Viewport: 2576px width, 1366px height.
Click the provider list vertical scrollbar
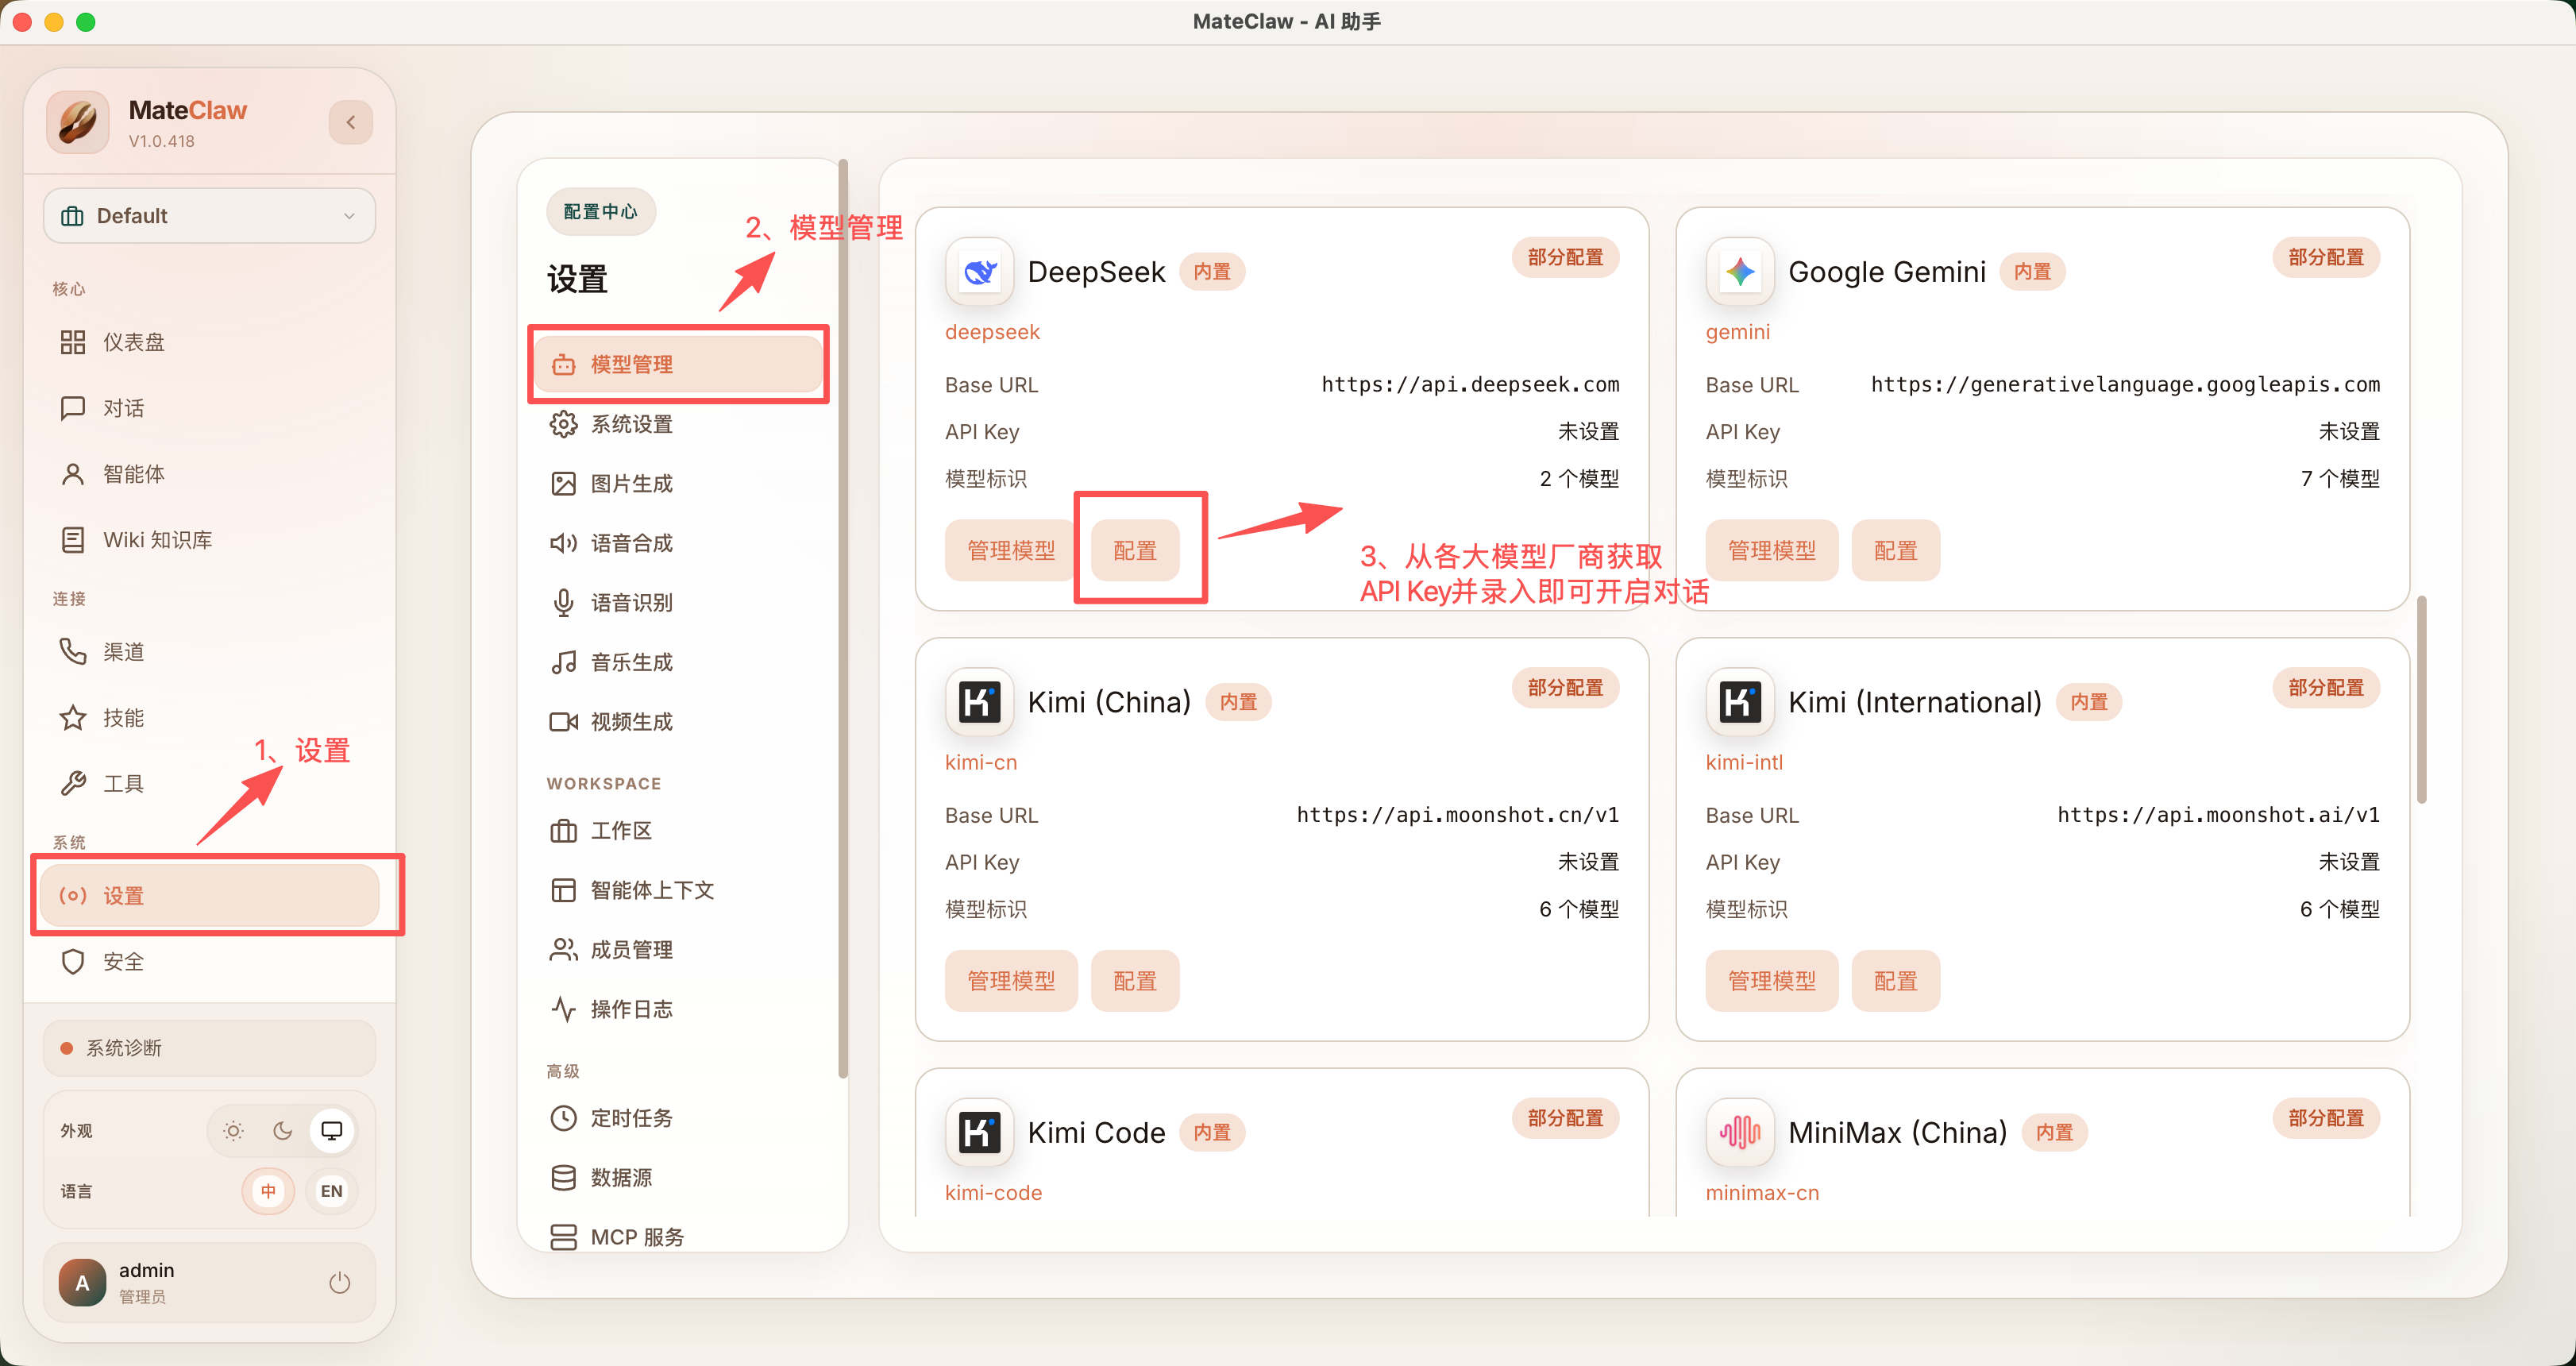tap(2421, 700)
